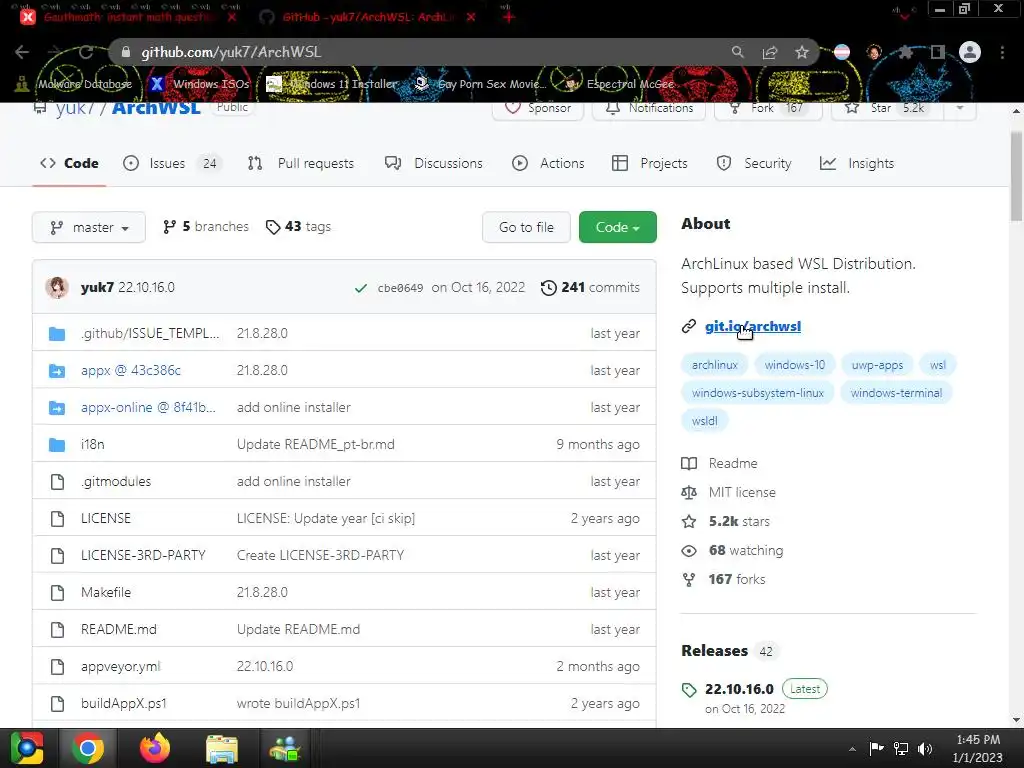Open the .github/ISSUE_TEMPLATE folder
Image resolution: width=1024 pixels, height=768 pixels.
coord(150,333)
